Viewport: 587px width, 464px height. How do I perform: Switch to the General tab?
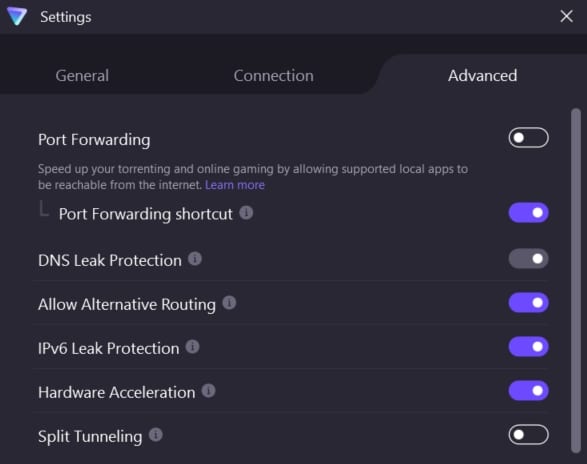tap(82, 76)
